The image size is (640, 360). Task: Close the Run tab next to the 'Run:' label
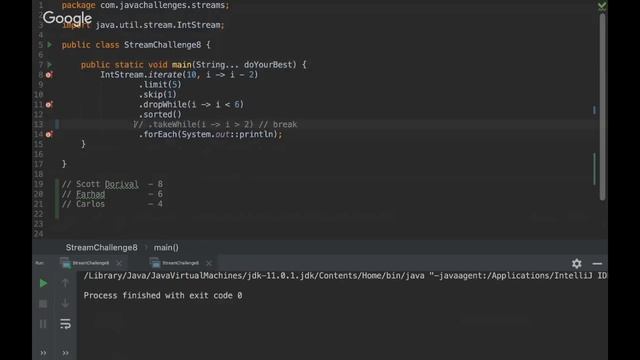[119, 263]
